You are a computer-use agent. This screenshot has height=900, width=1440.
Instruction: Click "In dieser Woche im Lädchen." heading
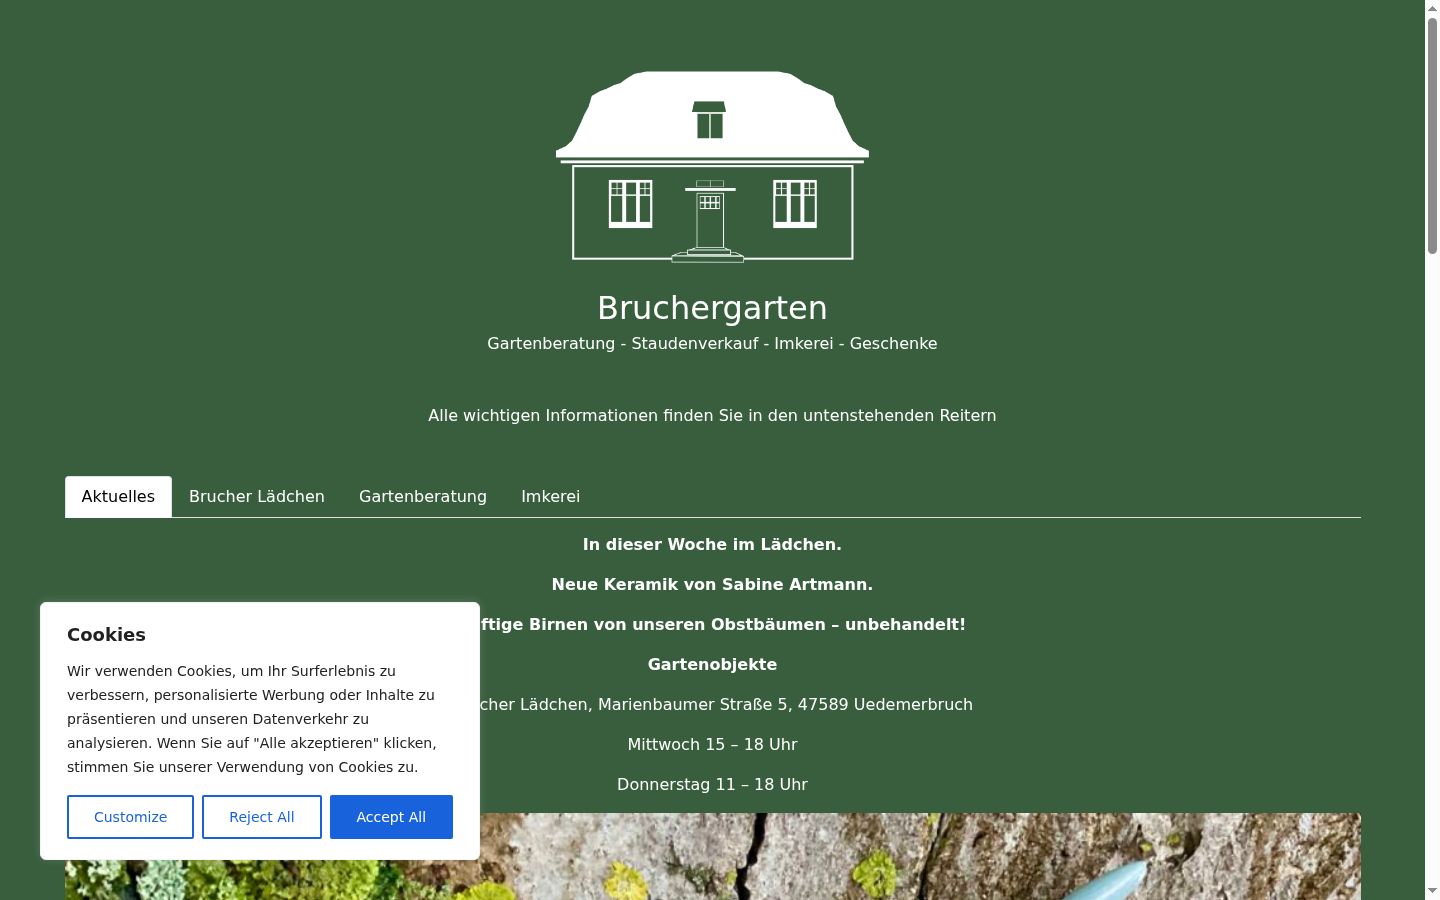[x=712, y=545]
